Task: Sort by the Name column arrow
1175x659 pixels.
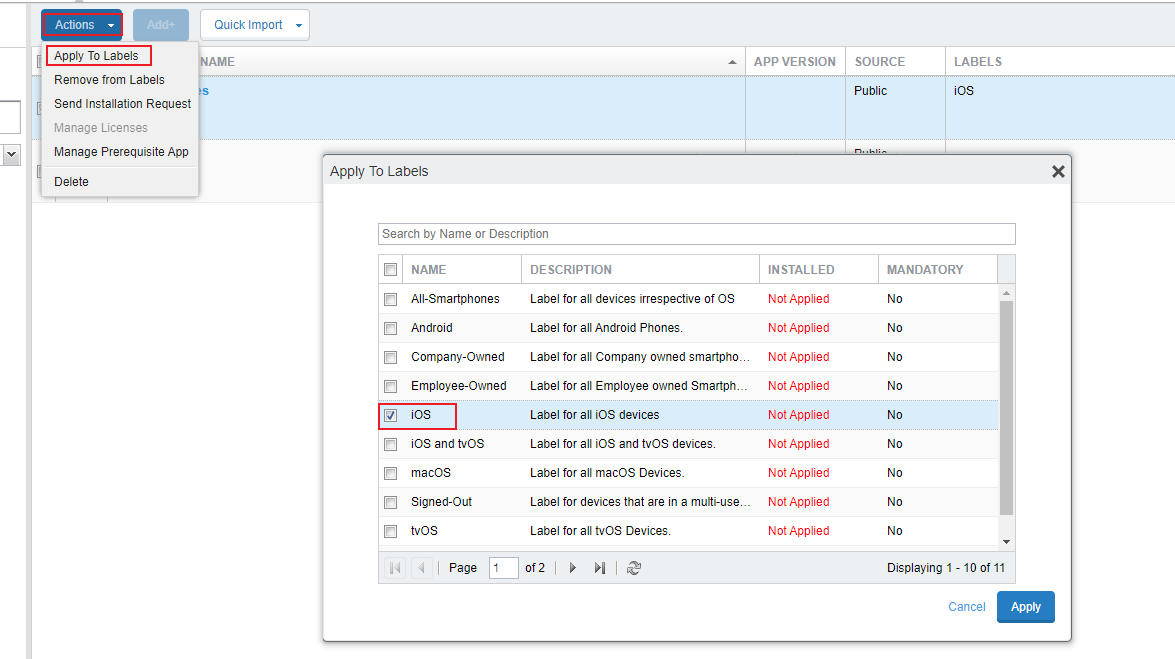Action: (x=734, y=62)
